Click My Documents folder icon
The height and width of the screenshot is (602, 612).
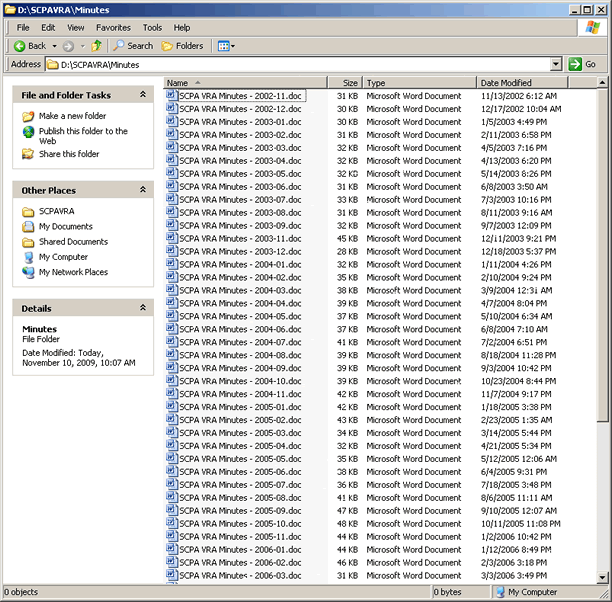click(28, 226)
